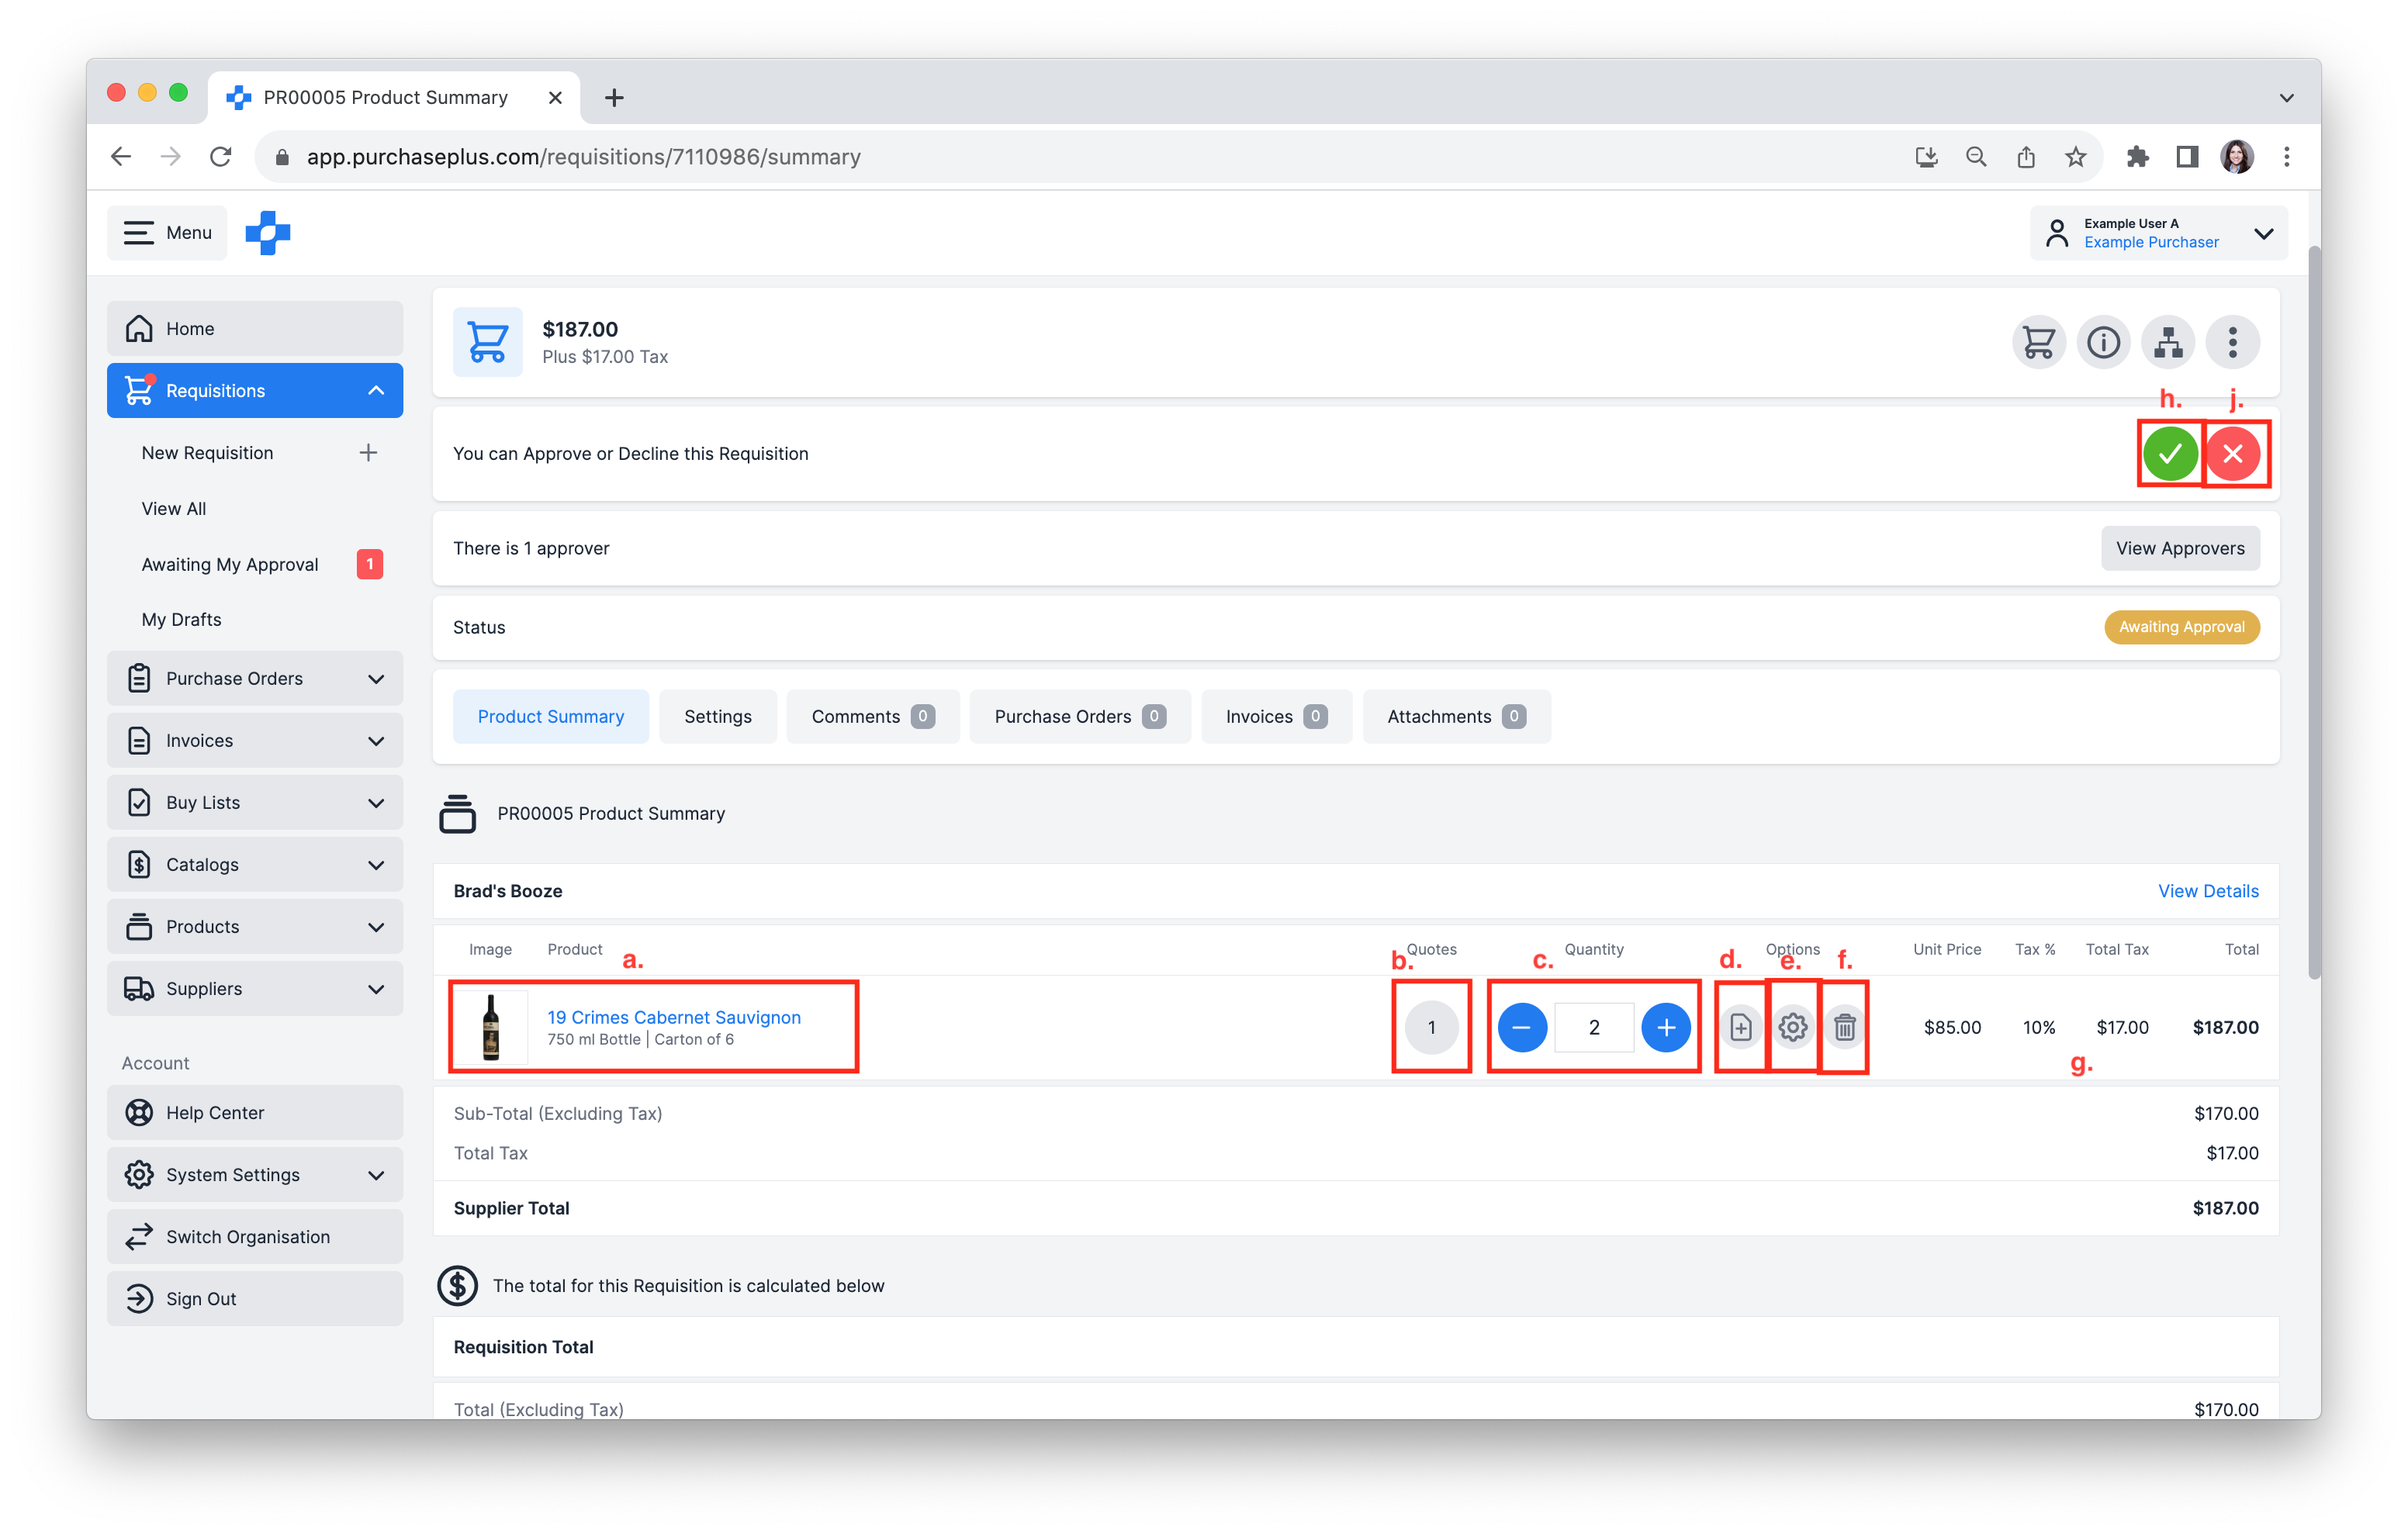
Task: Increase quantity with the plus button
Action: point(1665,1027)
